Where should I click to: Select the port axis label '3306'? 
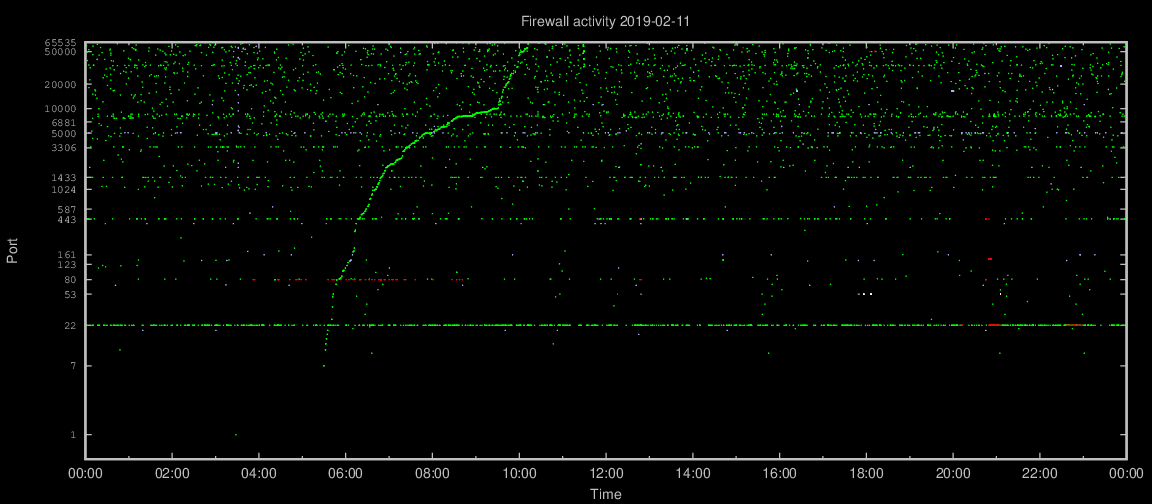[63, 148]
